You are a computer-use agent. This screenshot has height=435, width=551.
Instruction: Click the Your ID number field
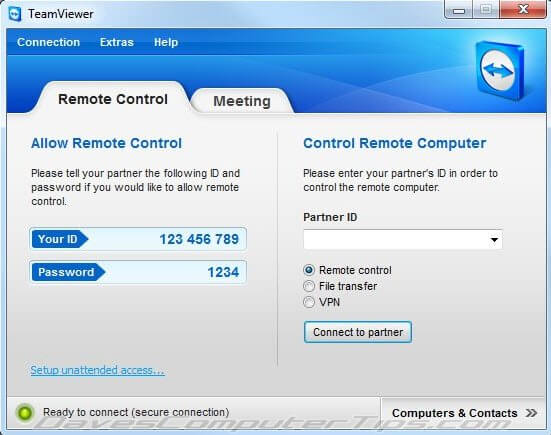(138, 239)
